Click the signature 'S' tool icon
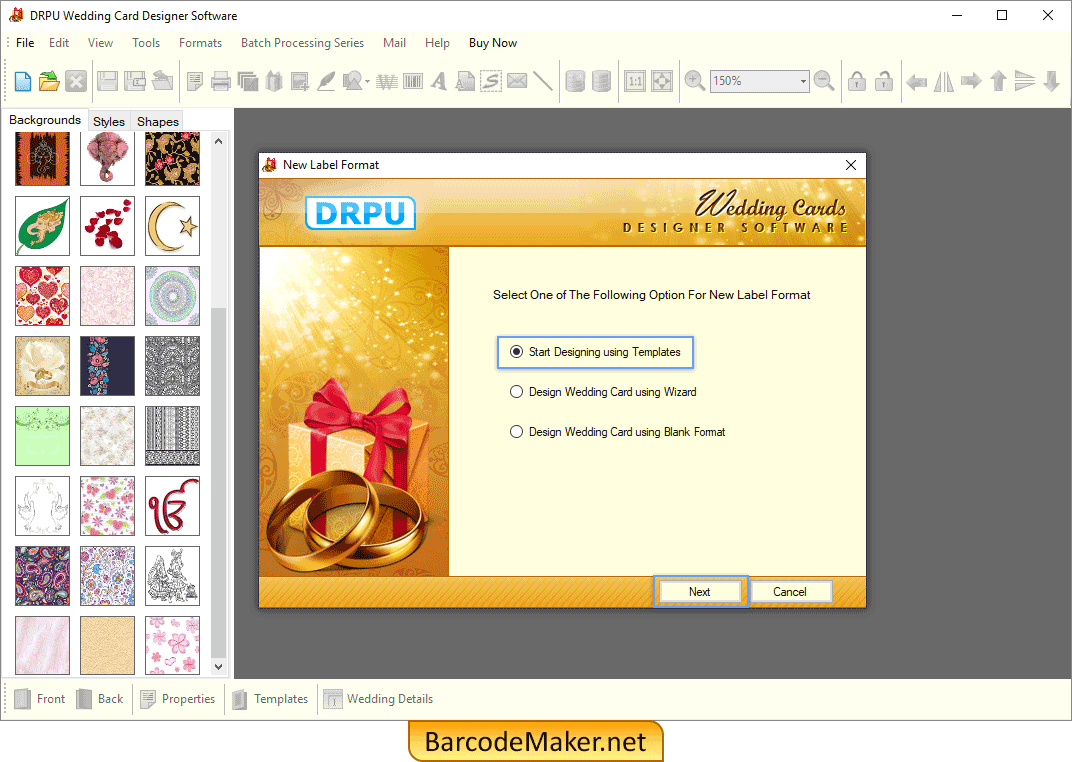The image size is (1072, 762). [491, 81]
